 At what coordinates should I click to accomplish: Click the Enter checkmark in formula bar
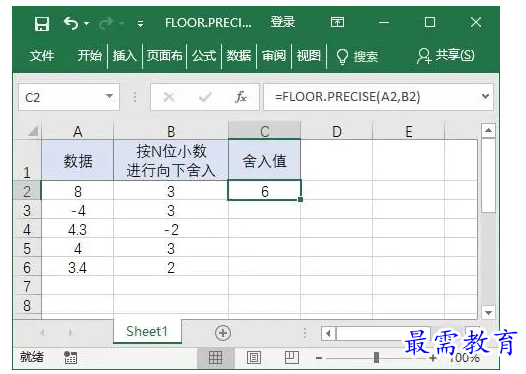pyautogui.click(x=205, y=97)
